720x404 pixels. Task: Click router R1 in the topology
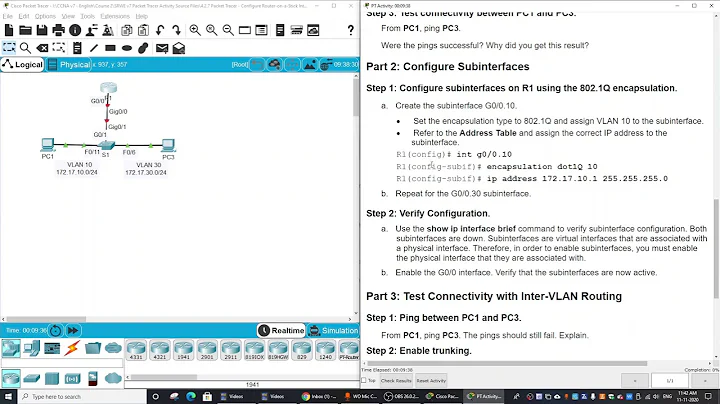(x=109, y=87)
